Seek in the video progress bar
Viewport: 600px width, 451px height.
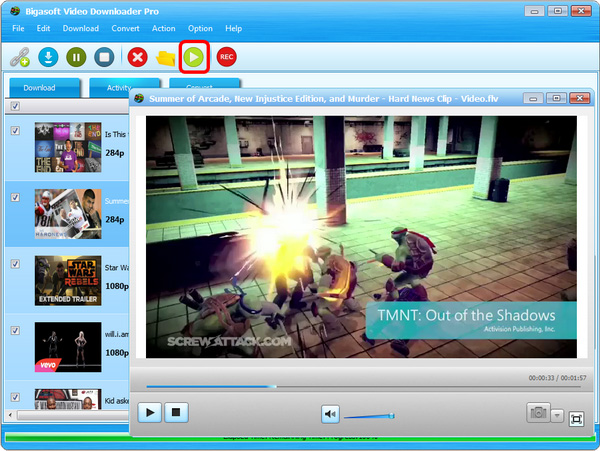[x=364, y=387]
